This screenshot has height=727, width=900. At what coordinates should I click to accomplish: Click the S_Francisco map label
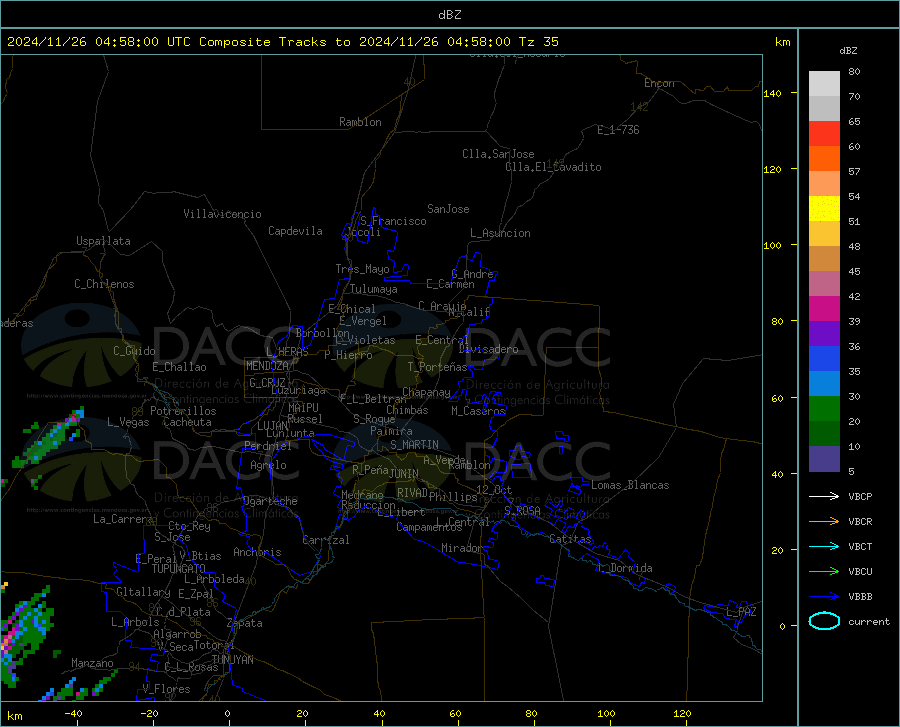(393, 221)
